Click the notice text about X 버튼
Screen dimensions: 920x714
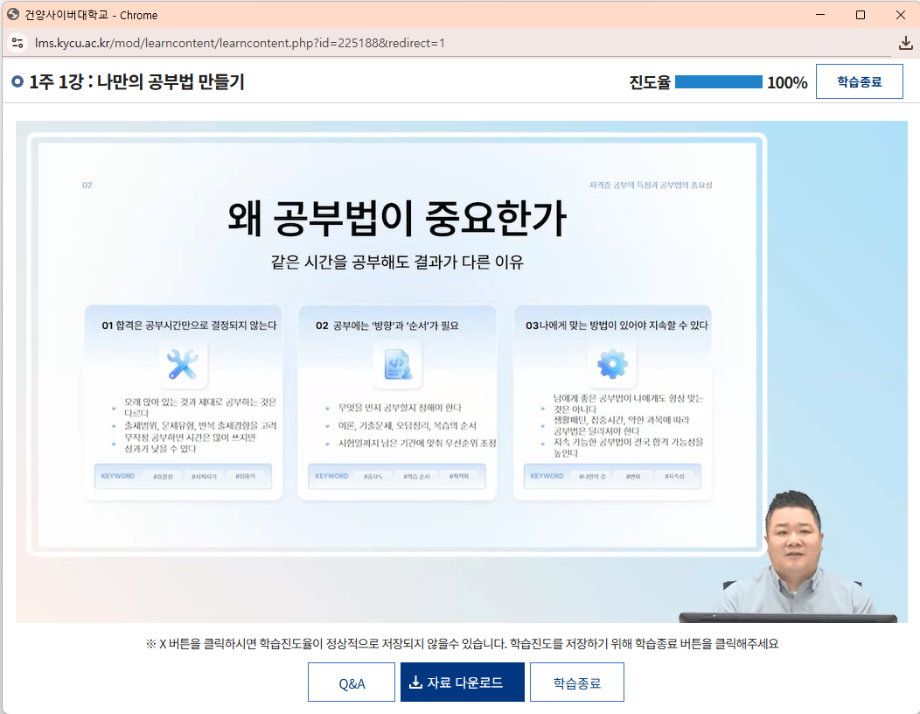click(462, 644)
